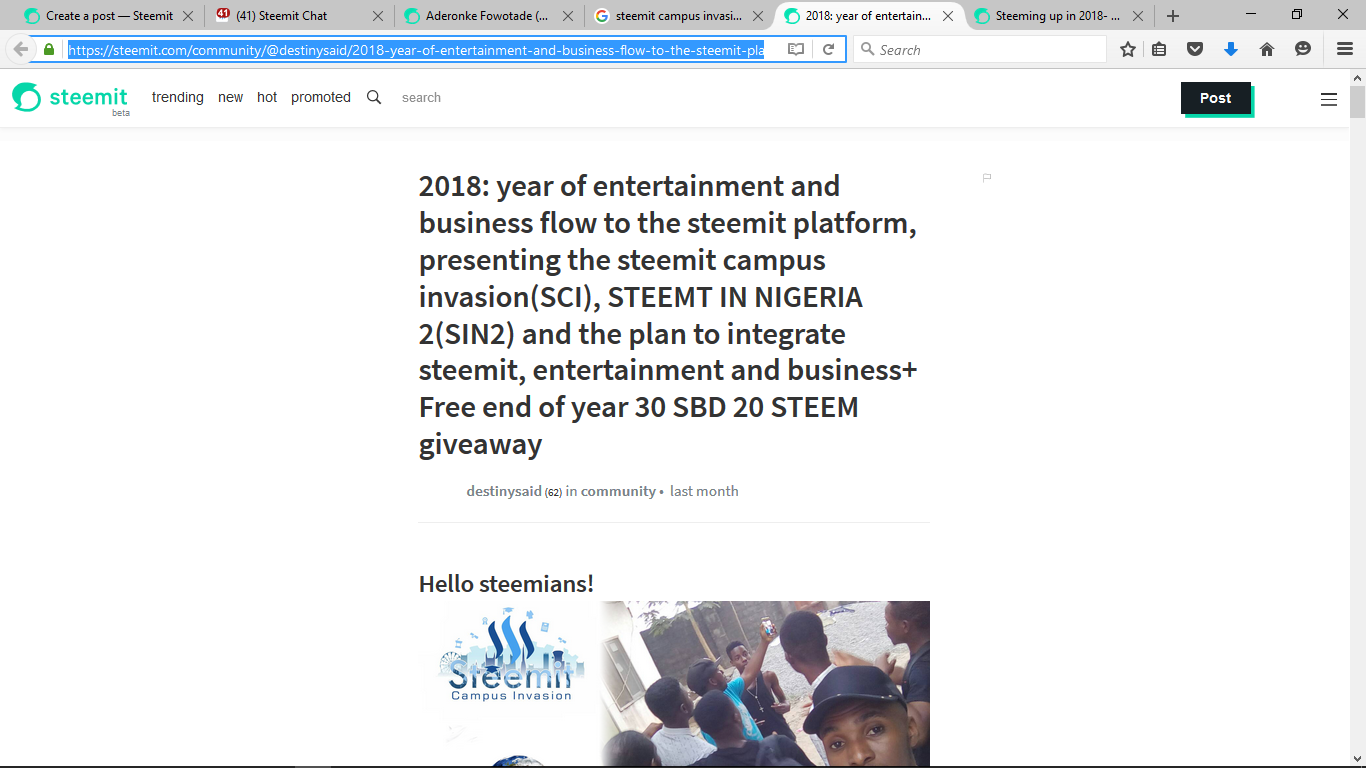Open the downloads arrow icon

point(1231,49)
